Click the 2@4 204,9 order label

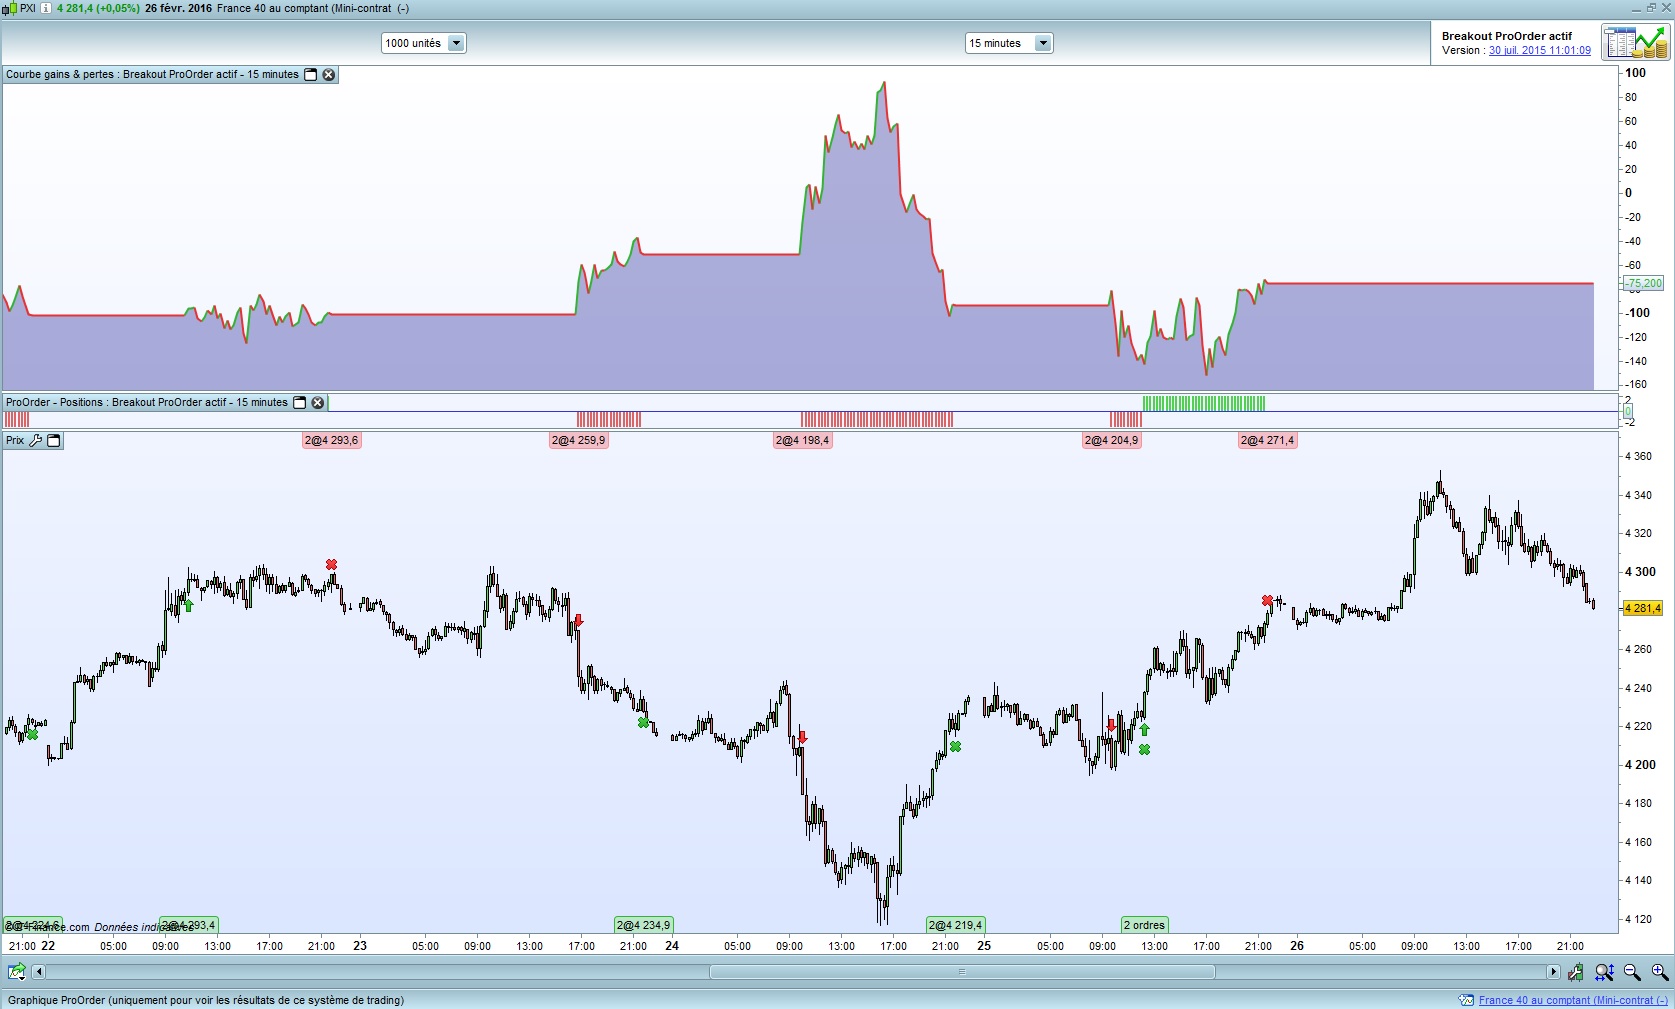tap(1111, 440)
